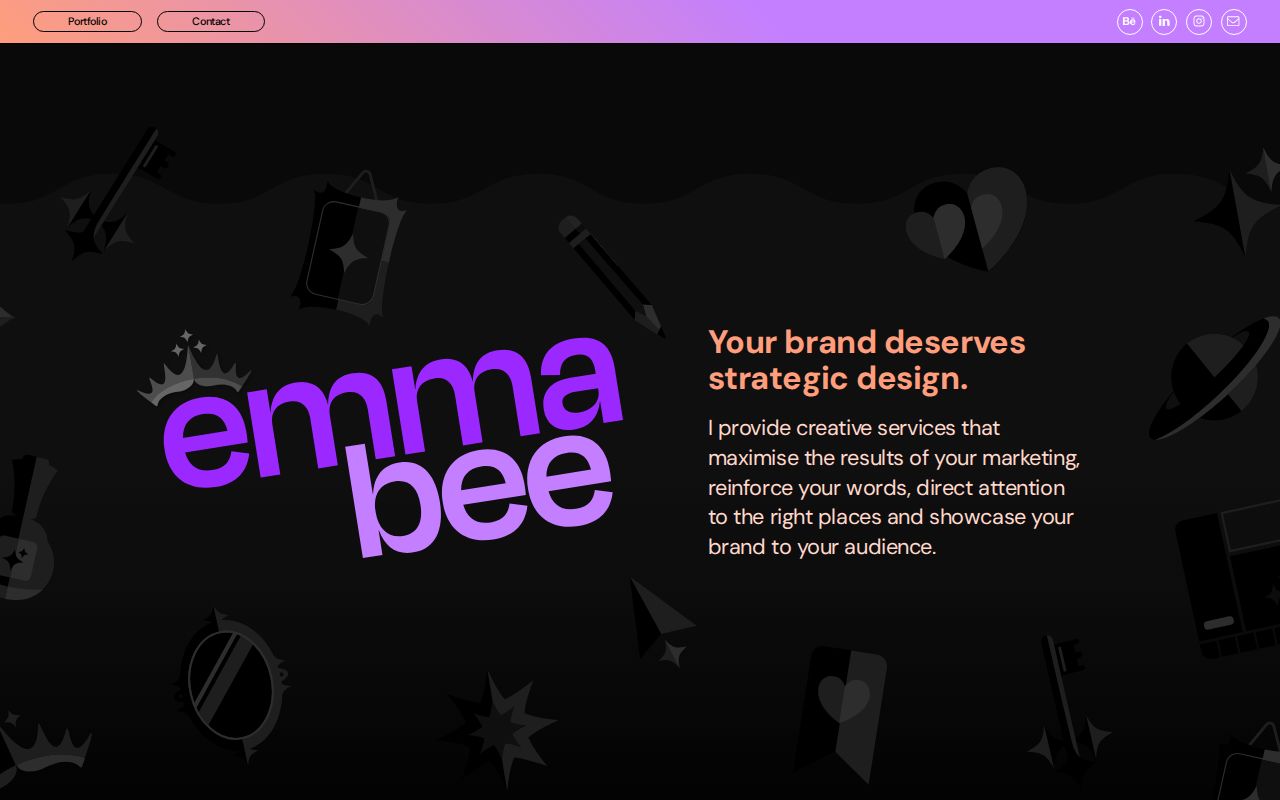
Task: Open Emma Bee's Behance profile
Action: pyautogui.click(x=1129, y=21)
